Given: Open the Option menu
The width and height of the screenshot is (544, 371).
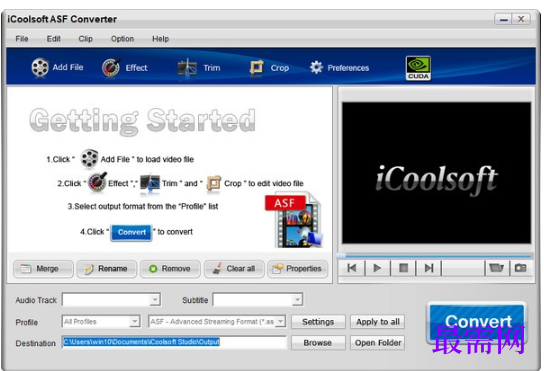Looking at the screenshot, I should (122, 39).
